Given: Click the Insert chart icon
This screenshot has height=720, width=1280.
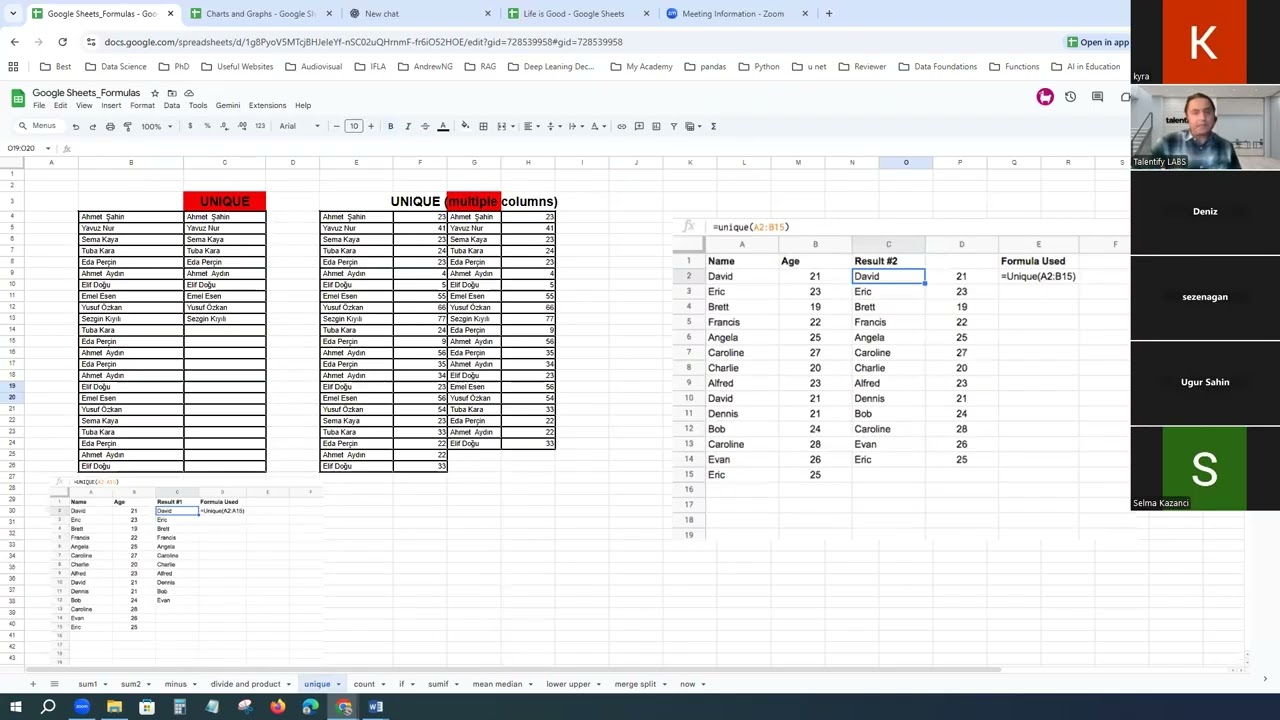Looking at the screenshot, I should coord(656,126).
